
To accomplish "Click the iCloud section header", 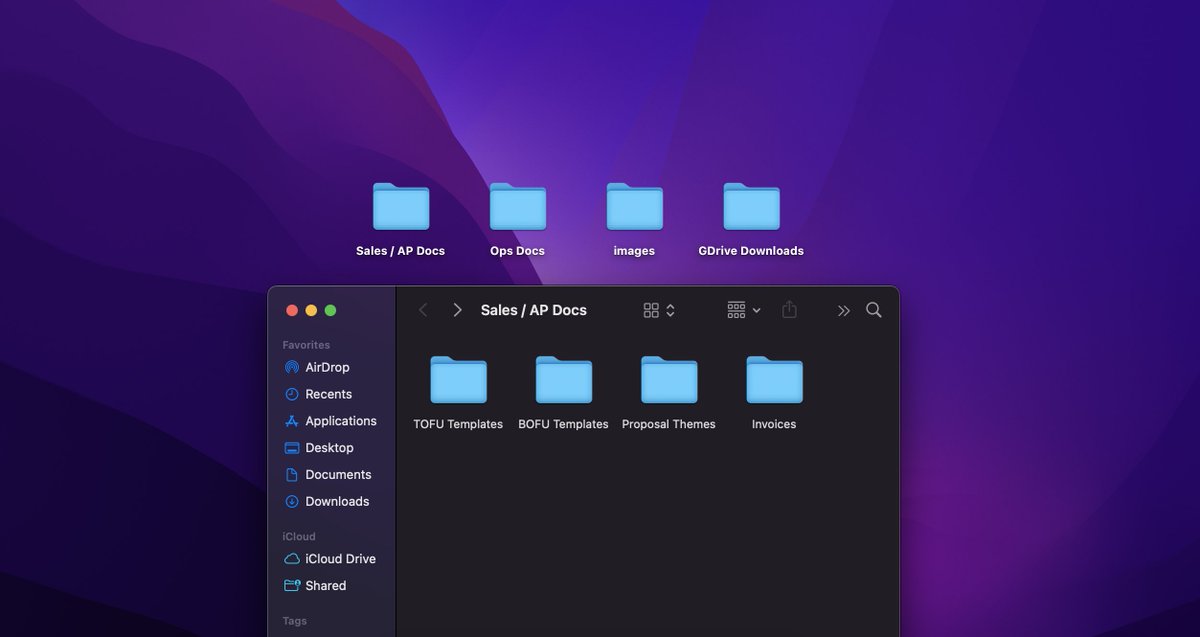I will (299, 537).
